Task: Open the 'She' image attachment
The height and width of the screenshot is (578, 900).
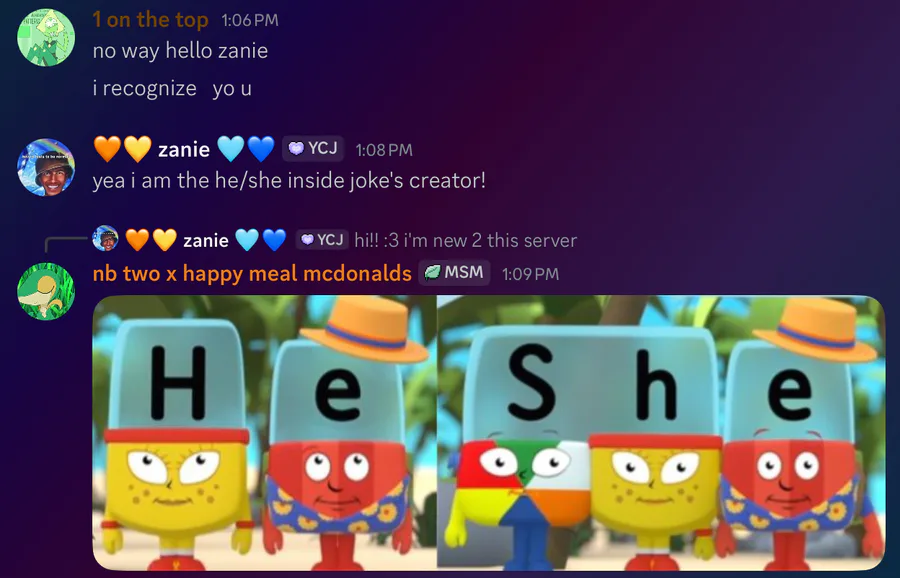Action: 661,433
